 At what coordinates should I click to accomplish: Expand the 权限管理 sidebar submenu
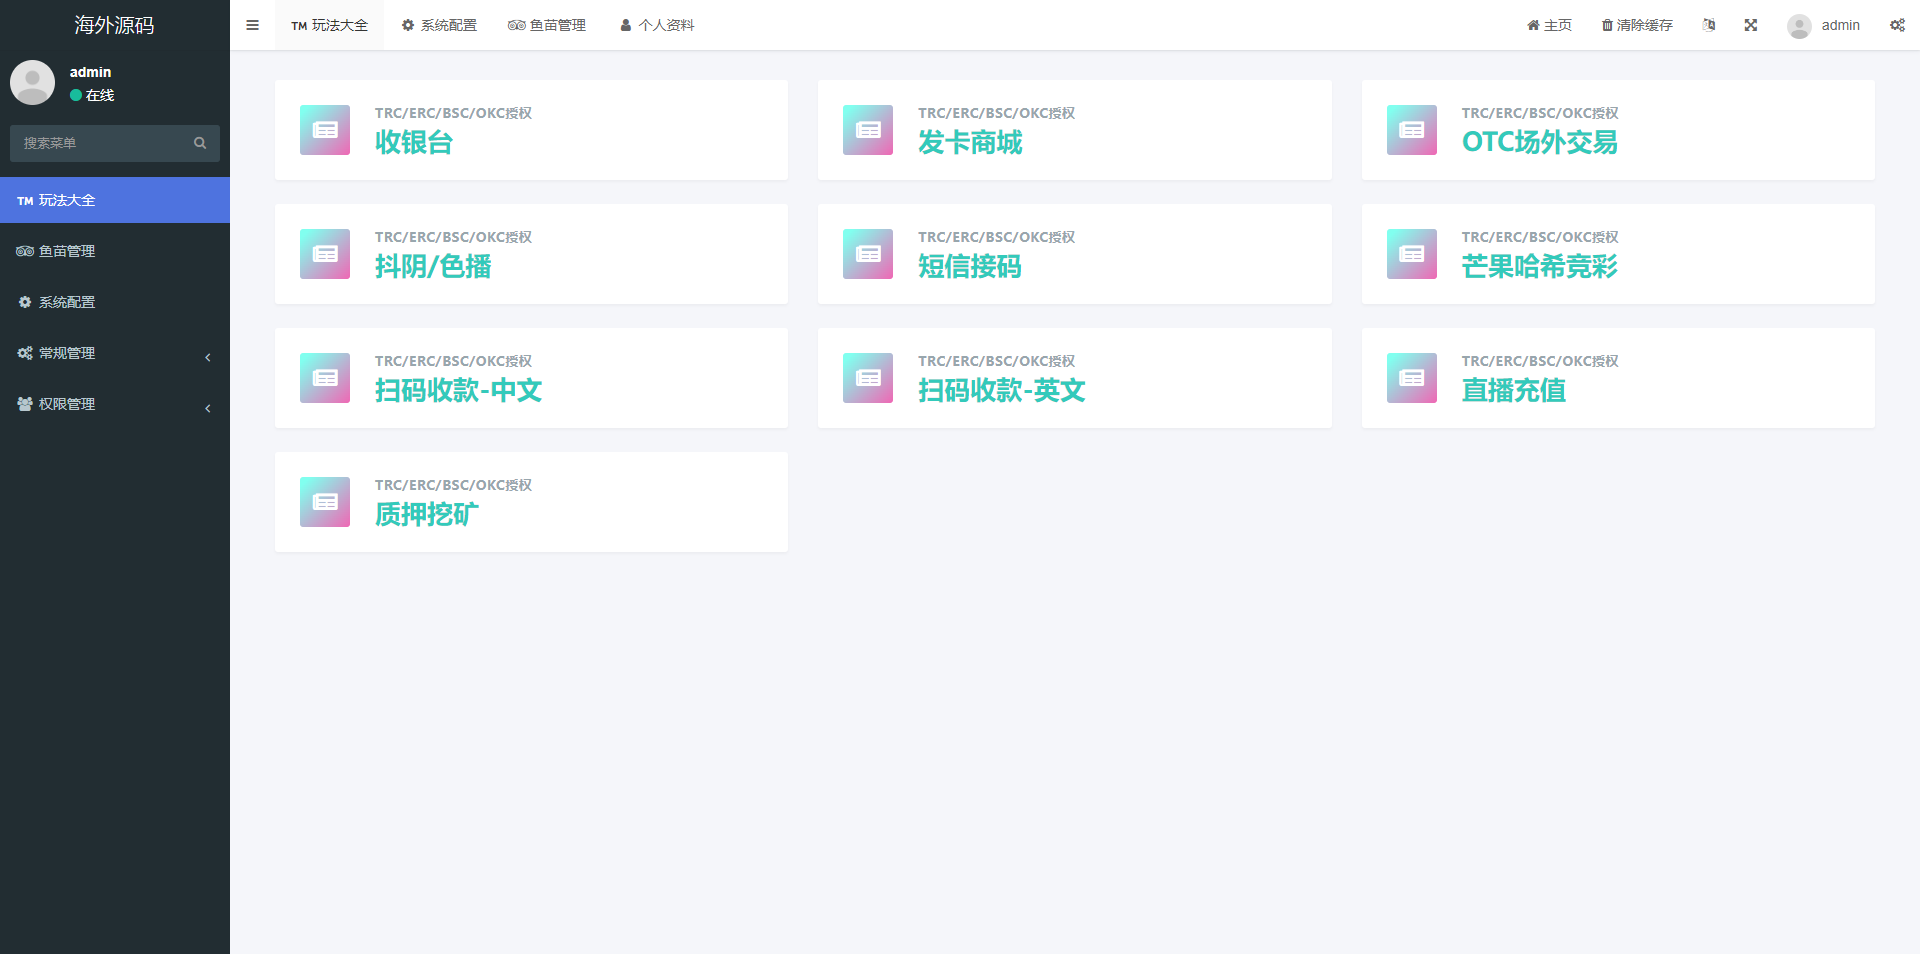[114, 404]
